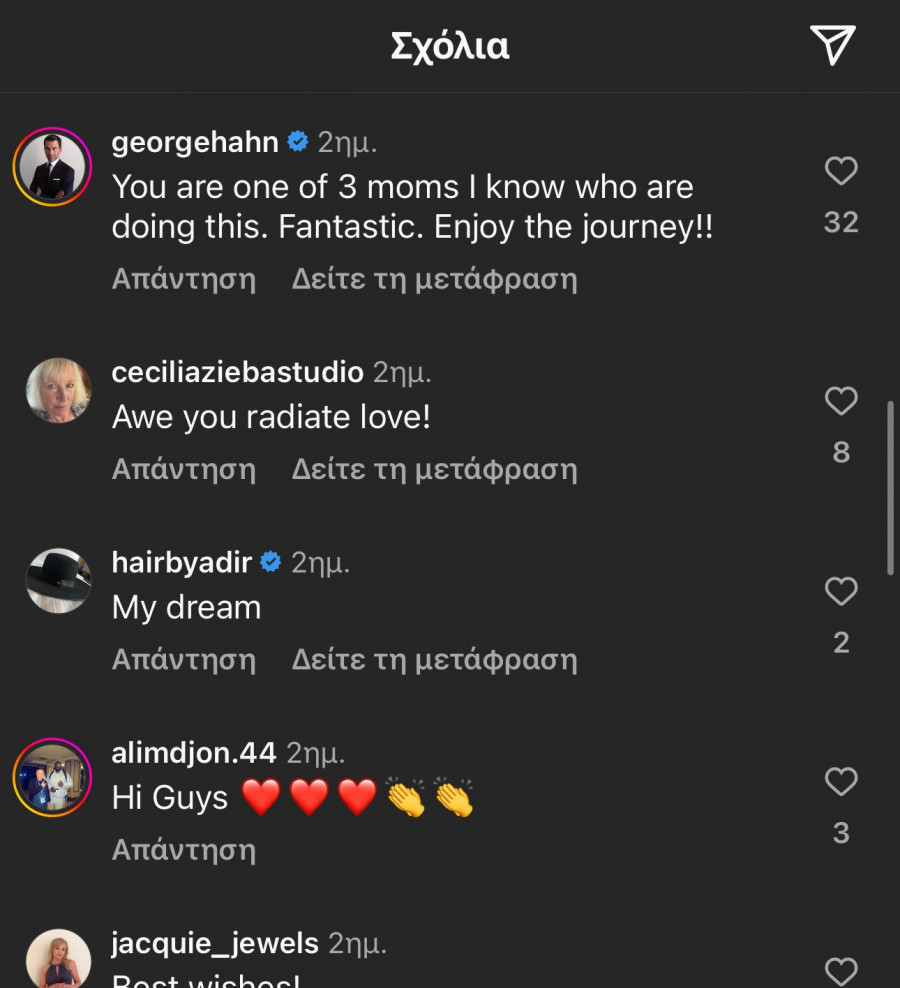Open georgehahn's profile picture
This screenshot has height=988, width=900.
coord(52,166)
